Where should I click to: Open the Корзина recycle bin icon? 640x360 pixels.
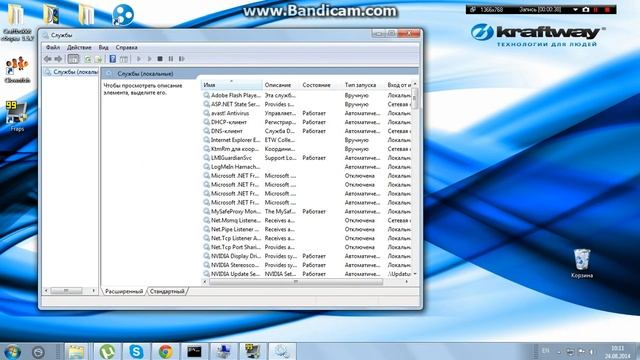tap(582, 263)
